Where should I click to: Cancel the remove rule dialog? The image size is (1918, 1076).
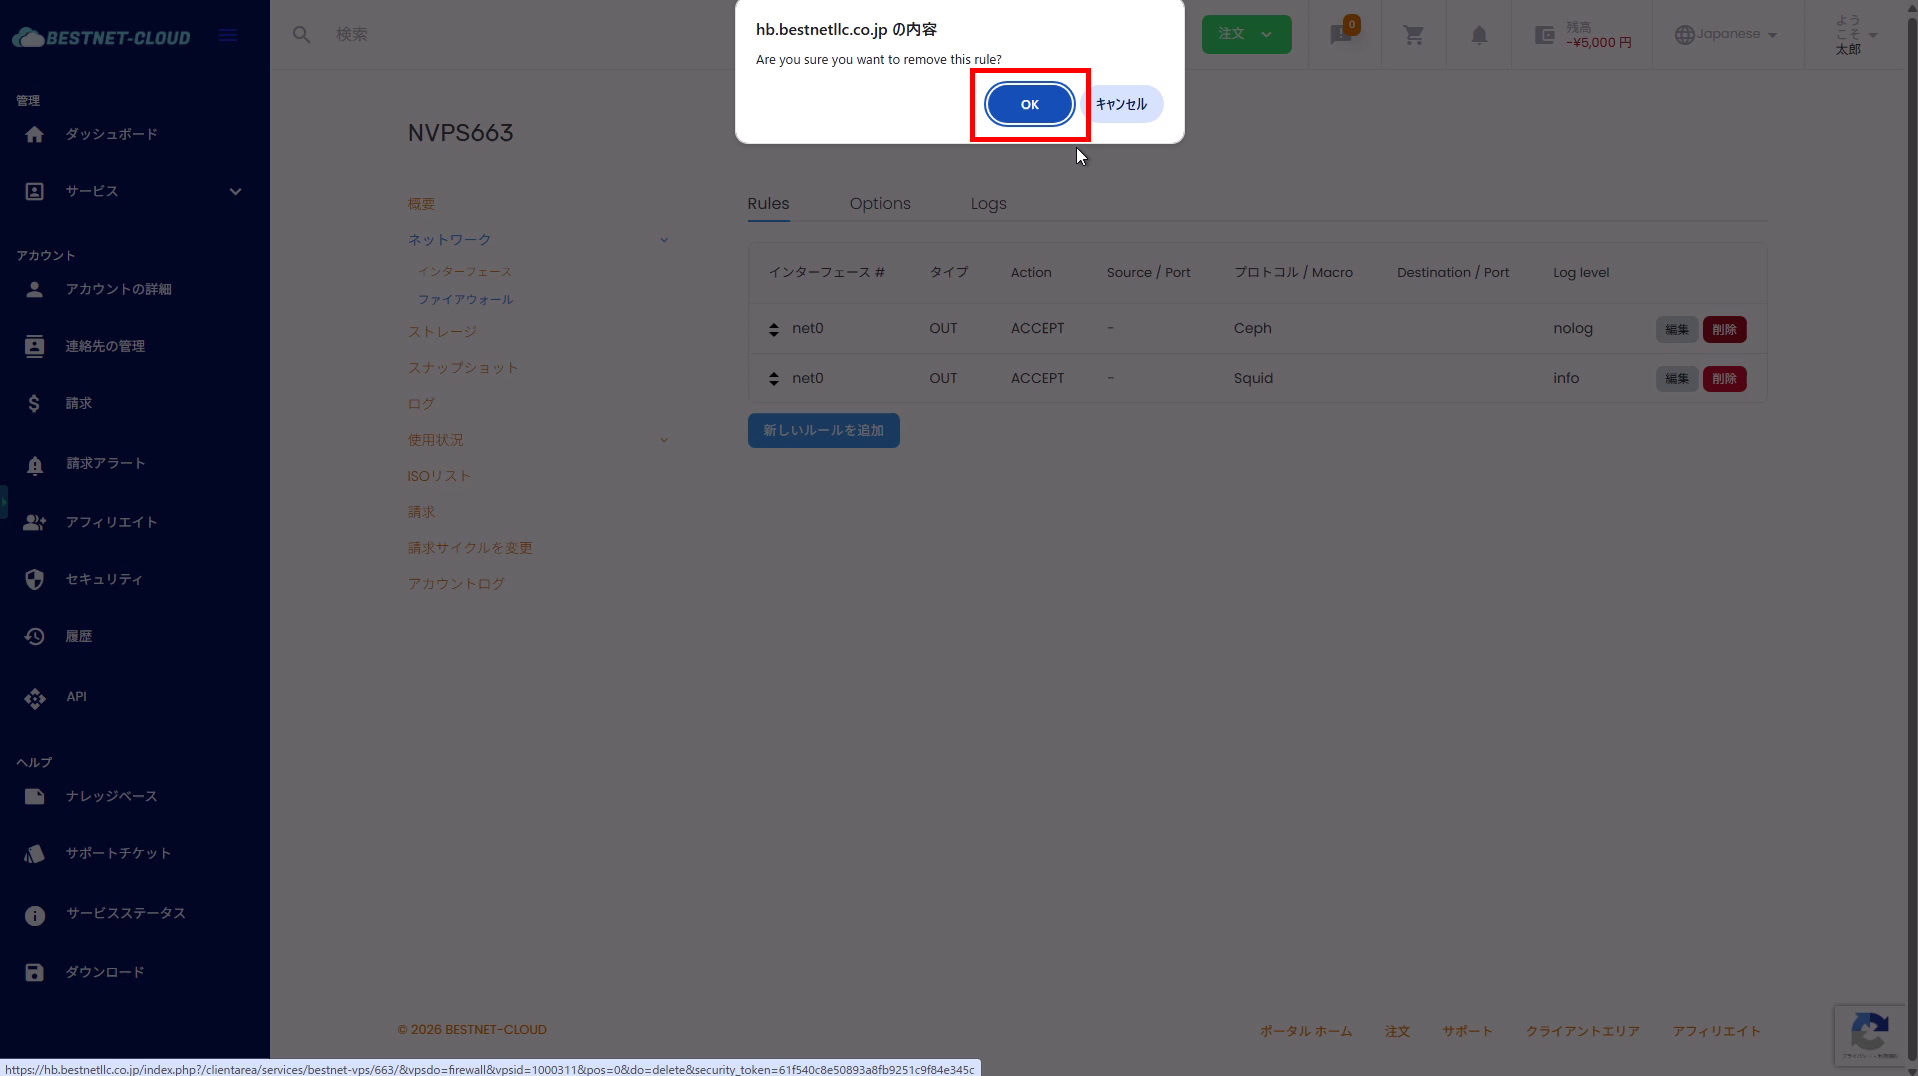1121,104
